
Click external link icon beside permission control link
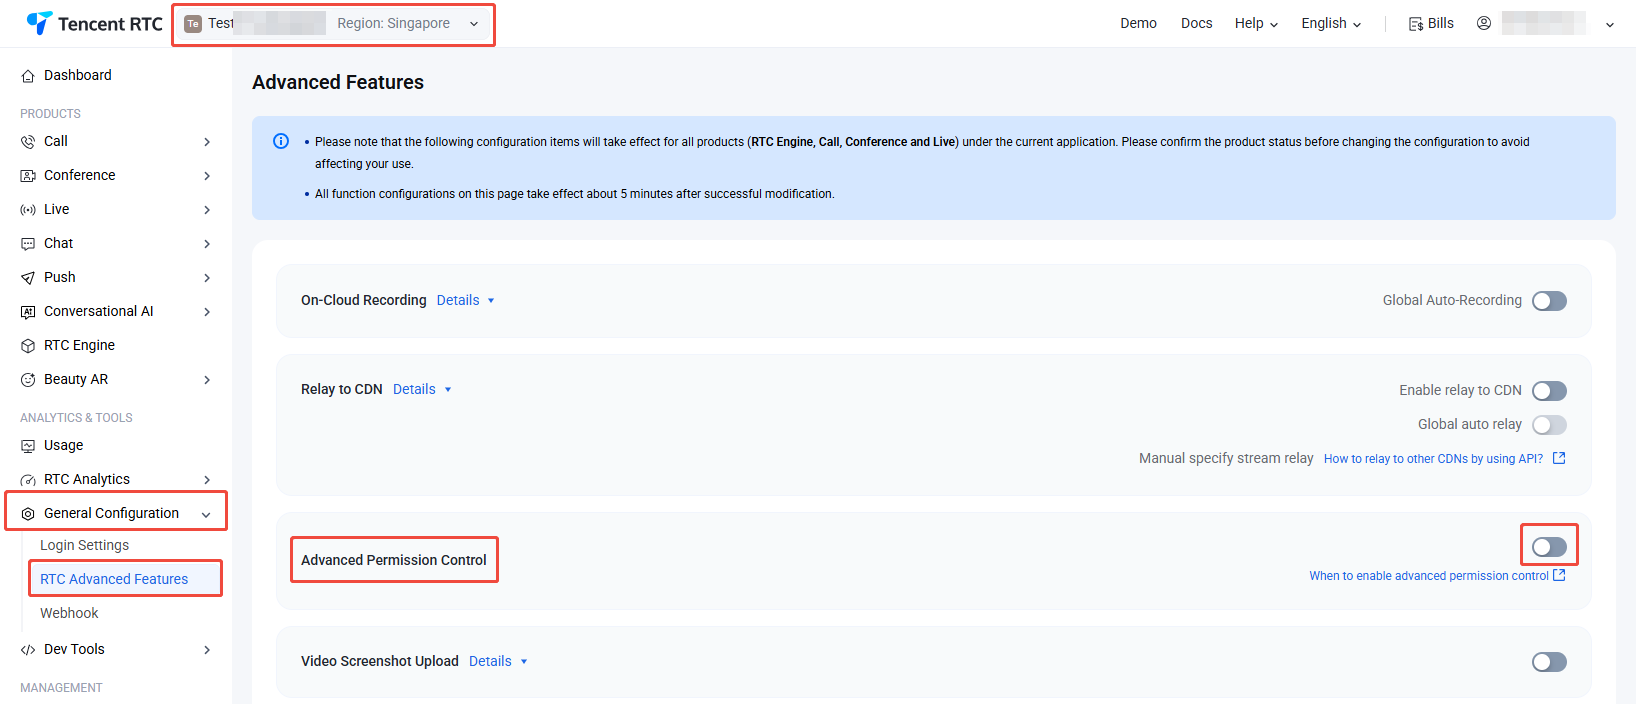(1559, 575)
